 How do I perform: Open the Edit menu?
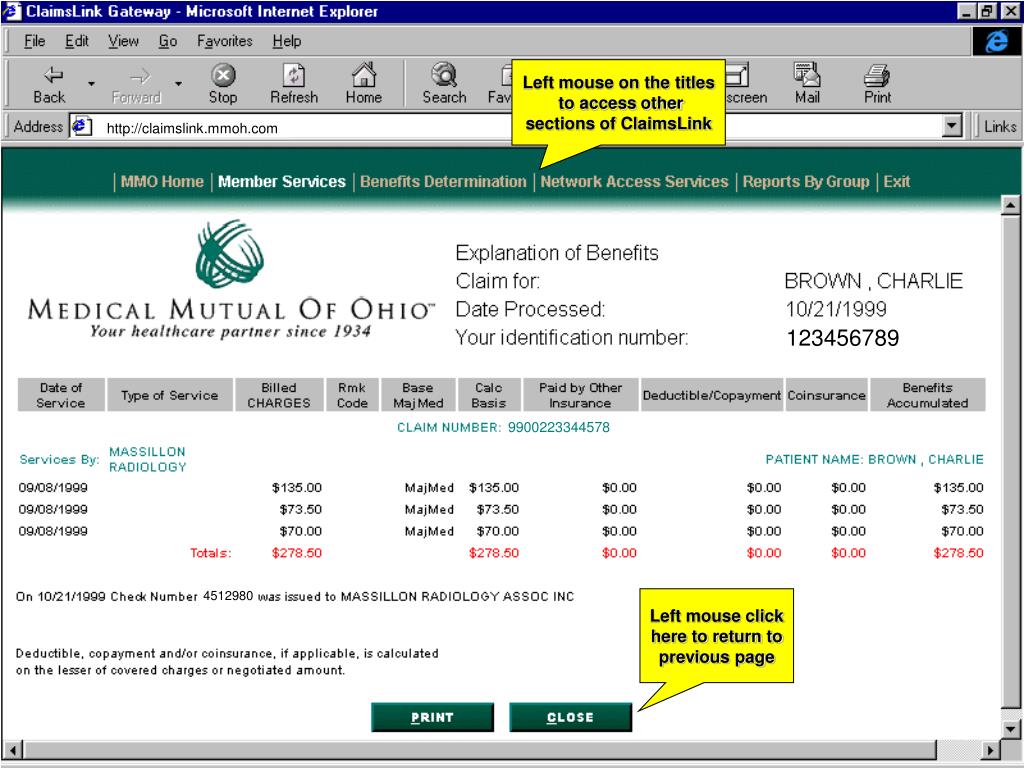click(76, 41)
